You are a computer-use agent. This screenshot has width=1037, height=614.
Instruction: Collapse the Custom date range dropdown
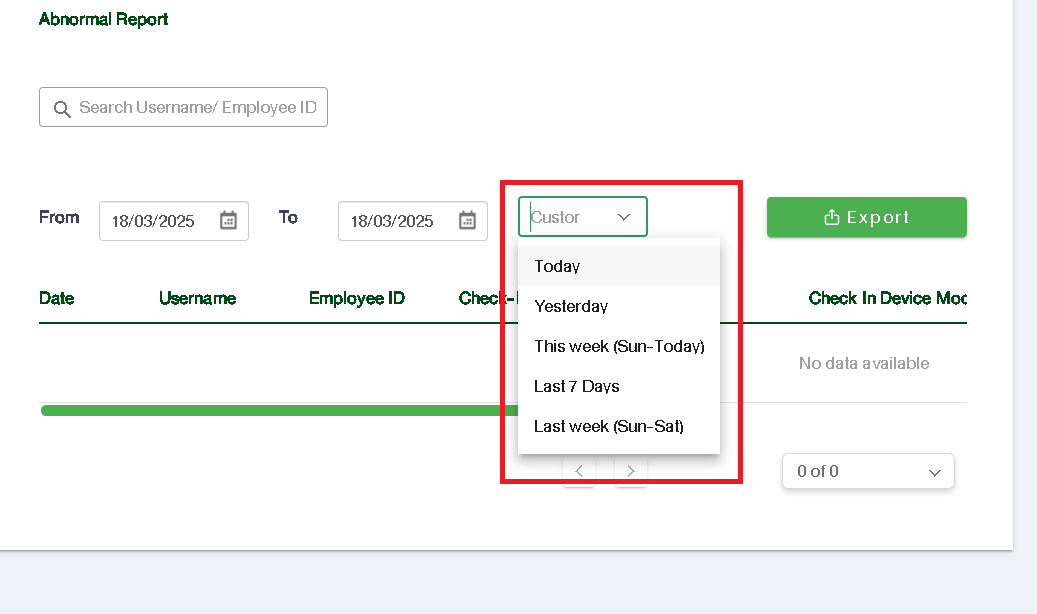click(x=624, y=217)
